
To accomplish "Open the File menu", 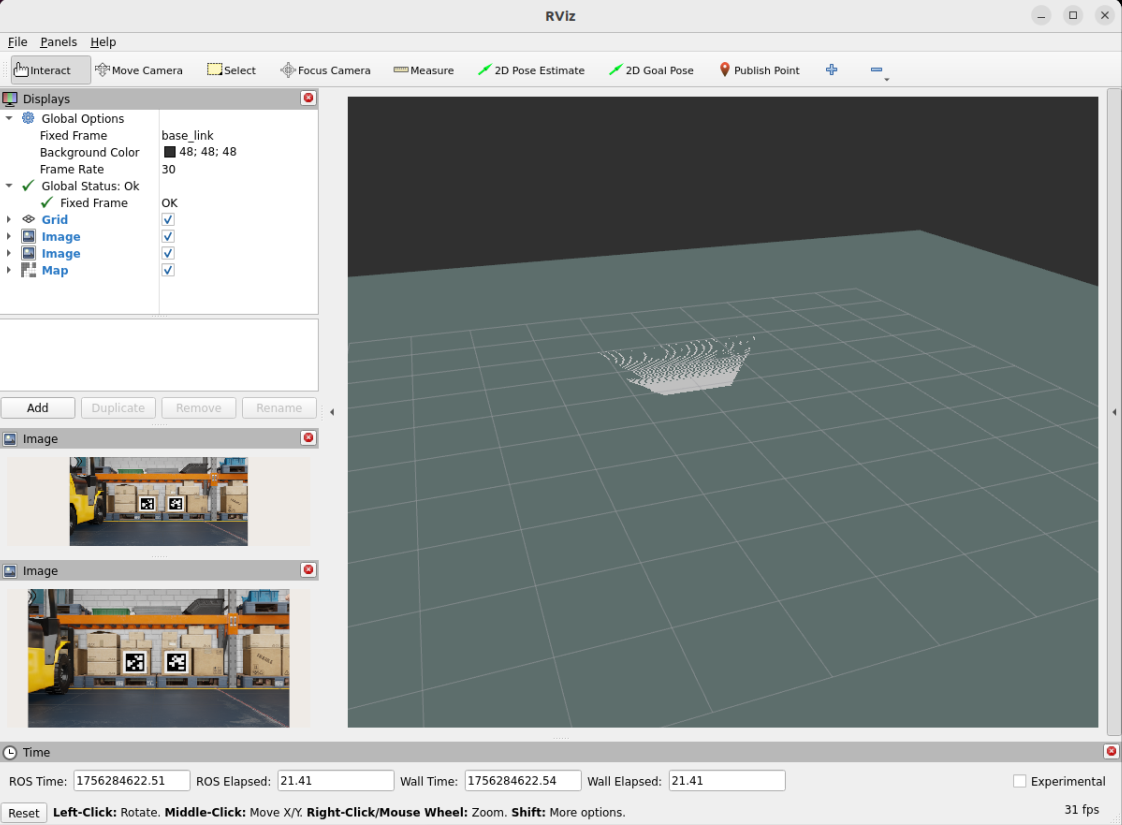I will coord(17,42).
